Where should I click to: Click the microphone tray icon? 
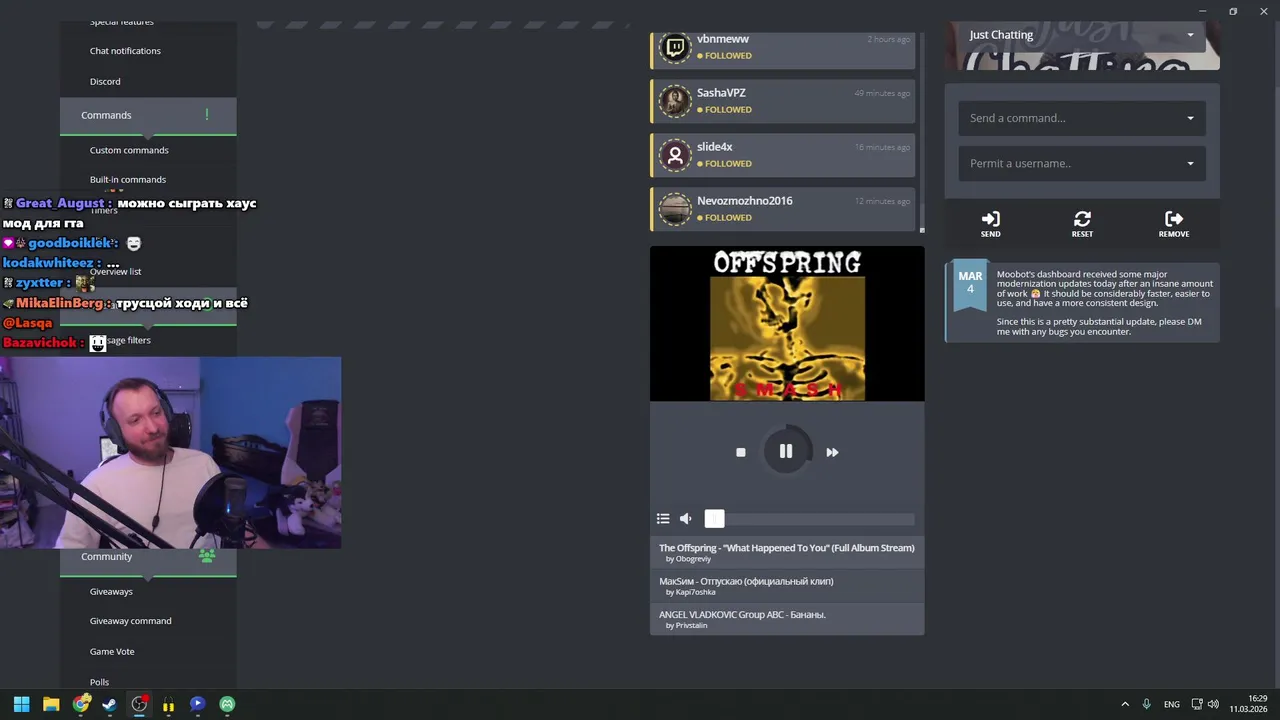[1146, 704]
